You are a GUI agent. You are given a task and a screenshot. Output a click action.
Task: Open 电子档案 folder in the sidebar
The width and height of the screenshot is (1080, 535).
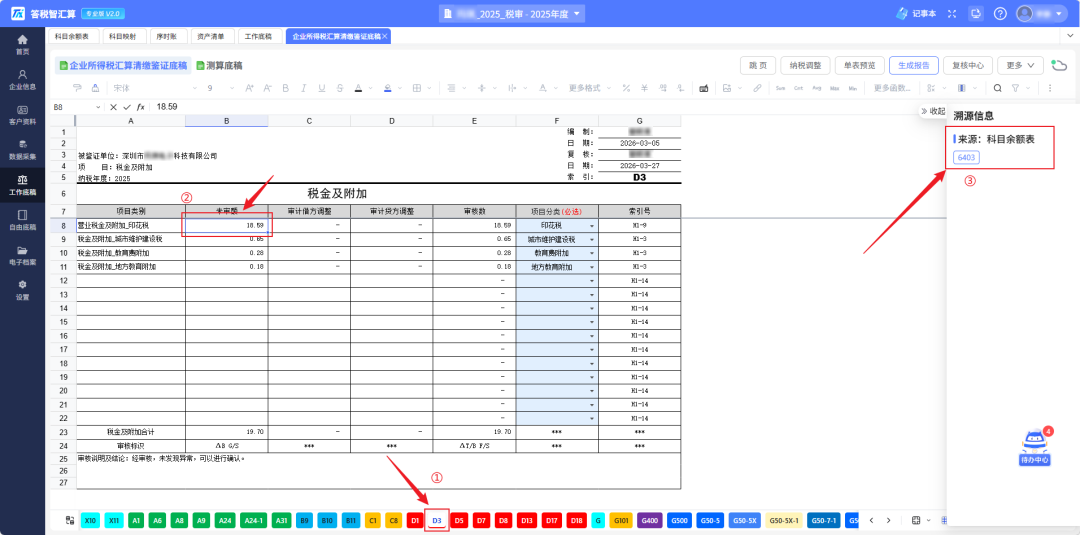23,255
